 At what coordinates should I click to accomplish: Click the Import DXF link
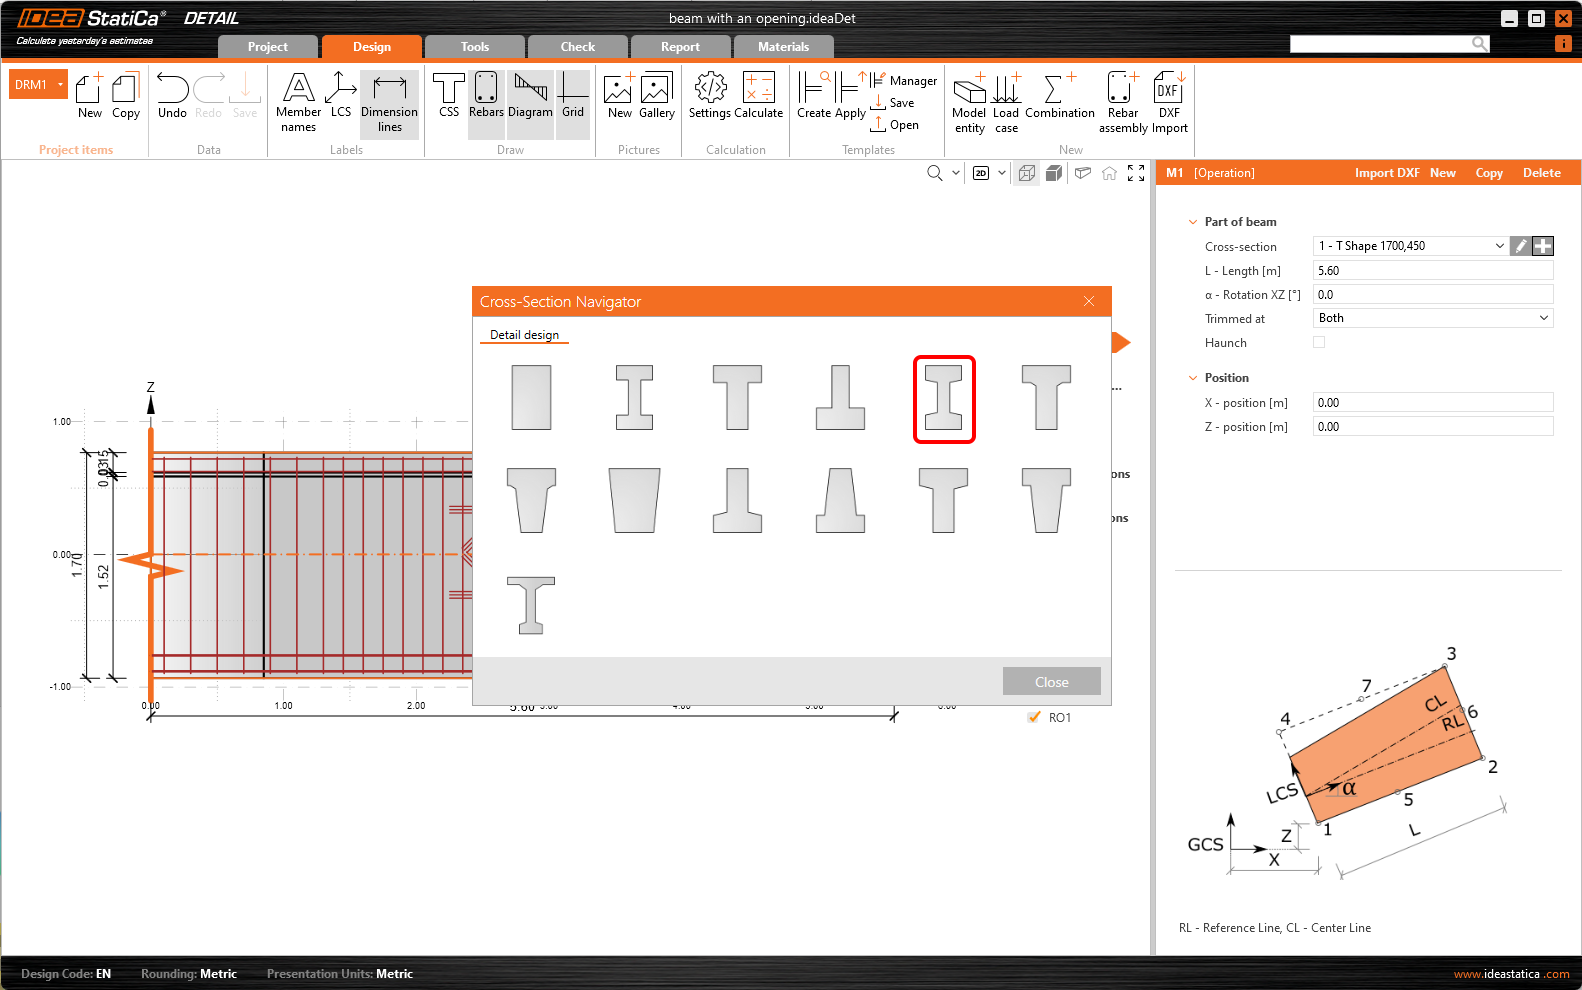(x=1386, y=173)
